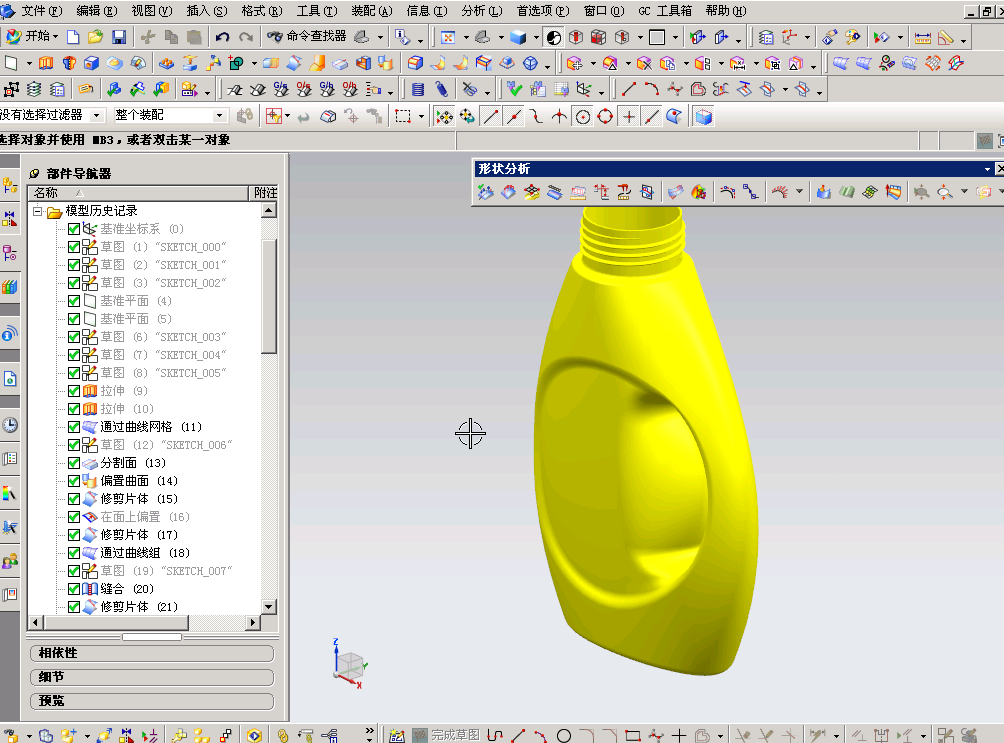Image resolution: width=1004 pixels, height=743 pixels.
Task: Collapse the 模型历史记录 tree node
Action: click(x=37, y=211)
